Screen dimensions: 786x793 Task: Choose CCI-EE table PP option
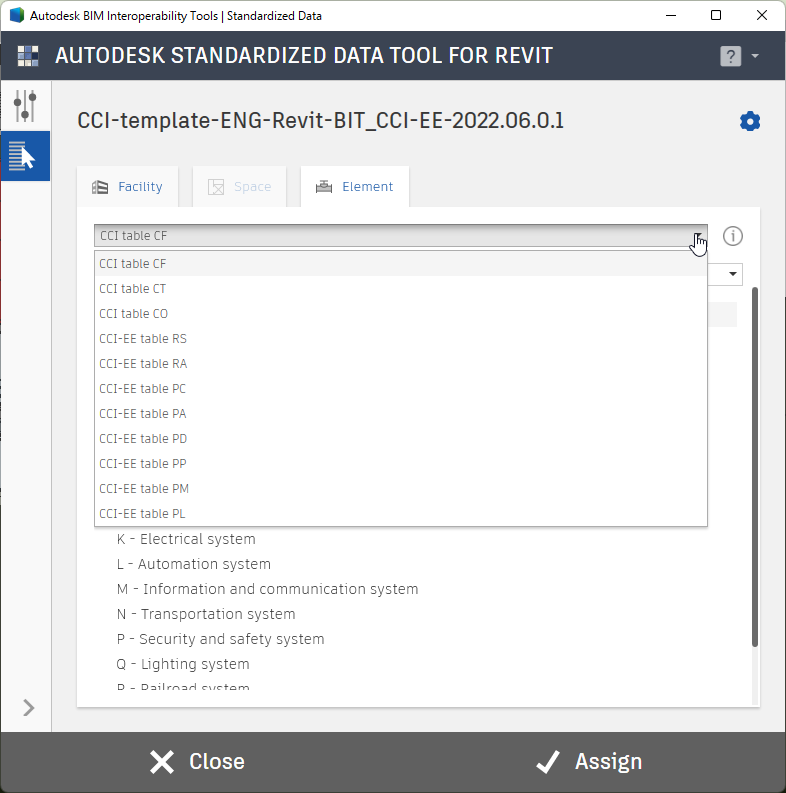pyautogui.click(x=401, y=464)
